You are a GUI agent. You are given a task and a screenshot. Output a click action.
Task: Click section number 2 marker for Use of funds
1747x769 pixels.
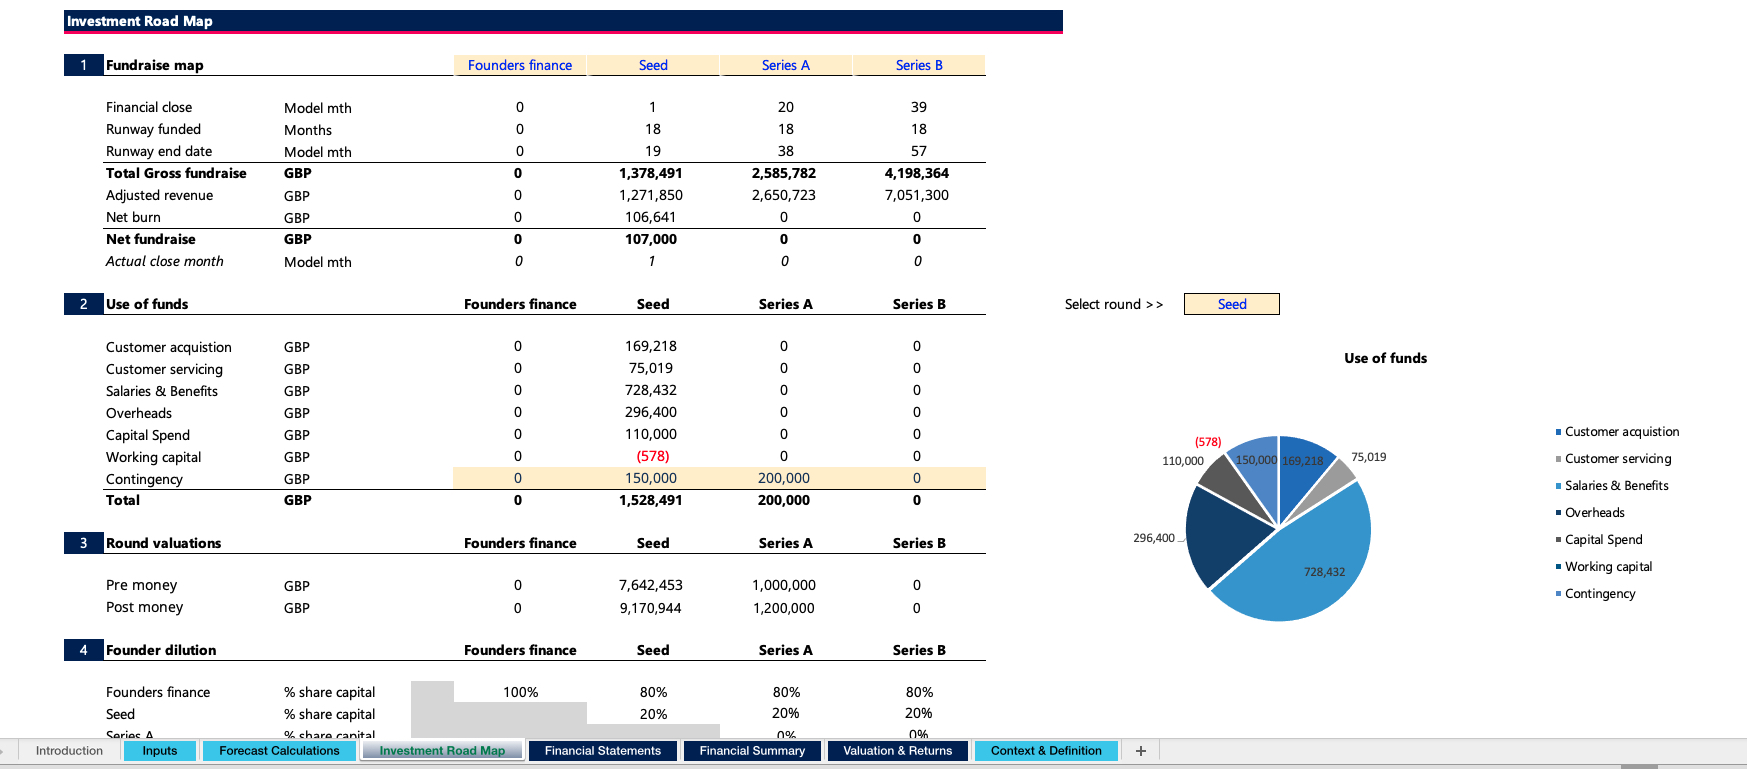click(83, 304)
